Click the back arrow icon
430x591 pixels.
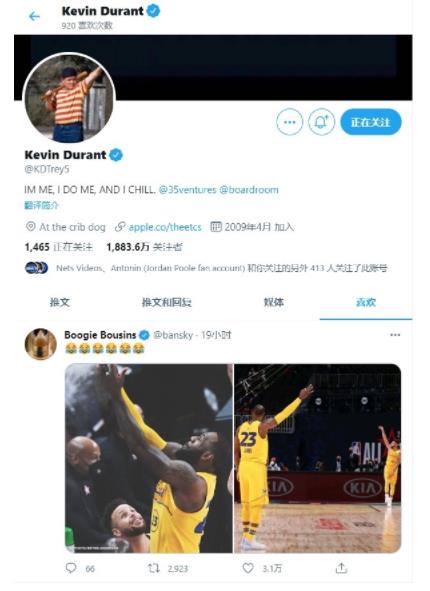tap(34, 16)
